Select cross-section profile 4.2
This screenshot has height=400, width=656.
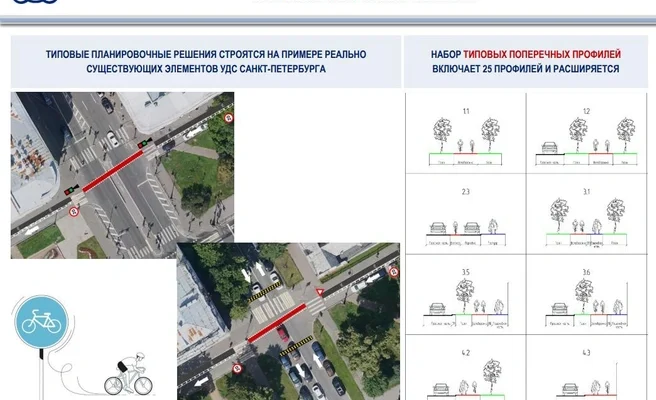tap(465, 372)
